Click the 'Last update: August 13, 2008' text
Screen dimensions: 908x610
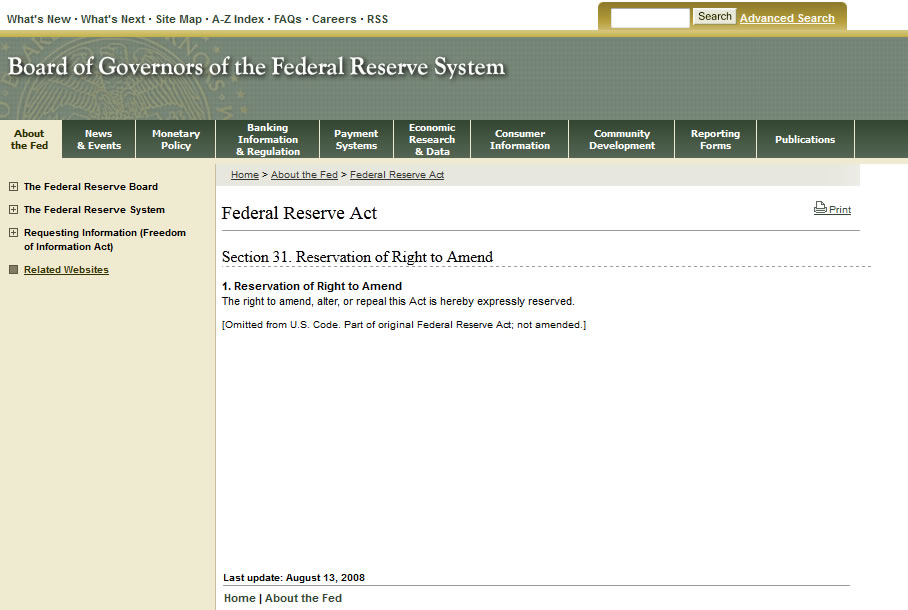[x=294, y=578]
